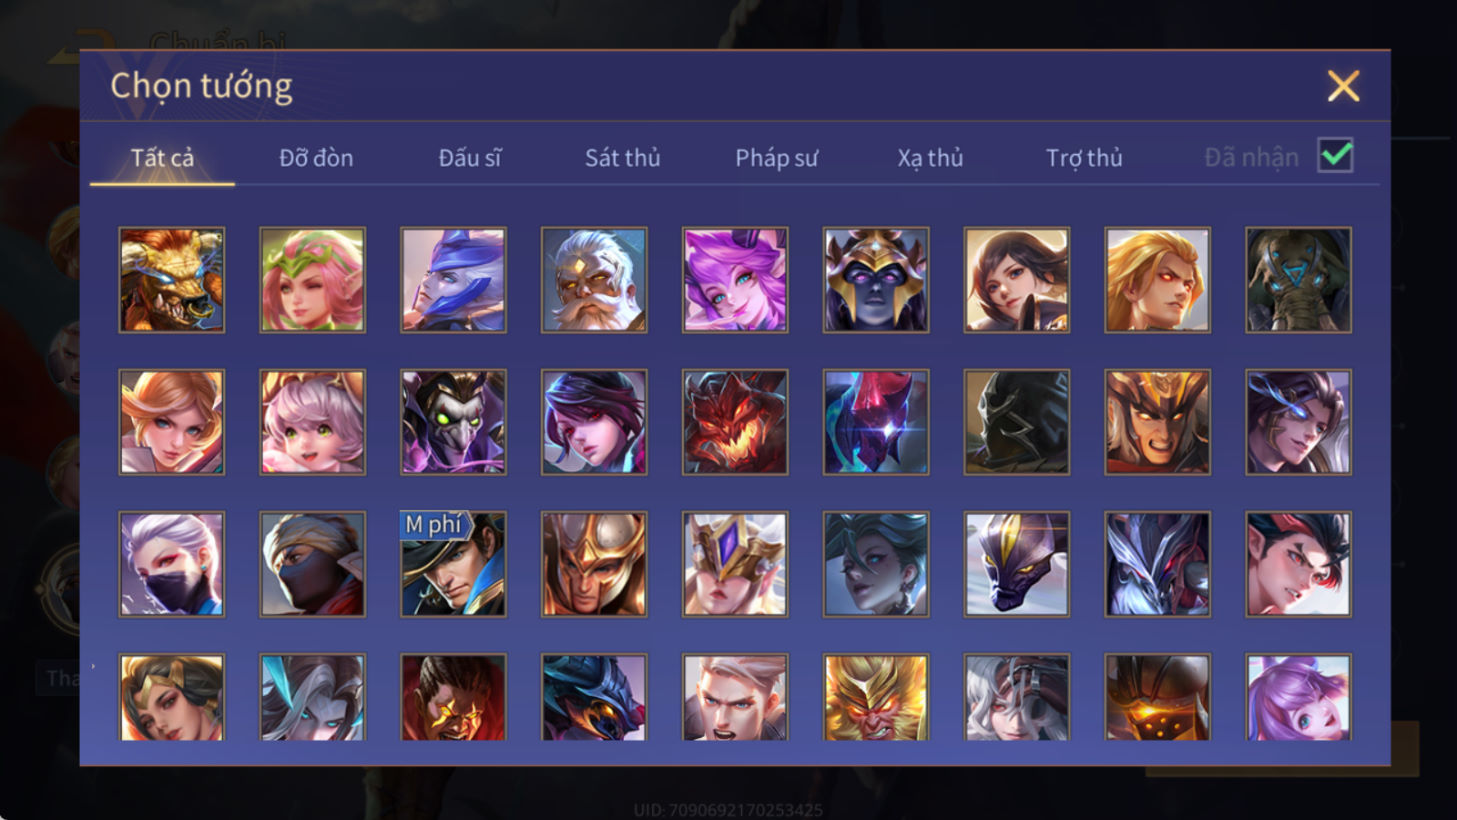Open the Đấu sĩ tab
The image size is (1457, 820).
tap(470, 158)
